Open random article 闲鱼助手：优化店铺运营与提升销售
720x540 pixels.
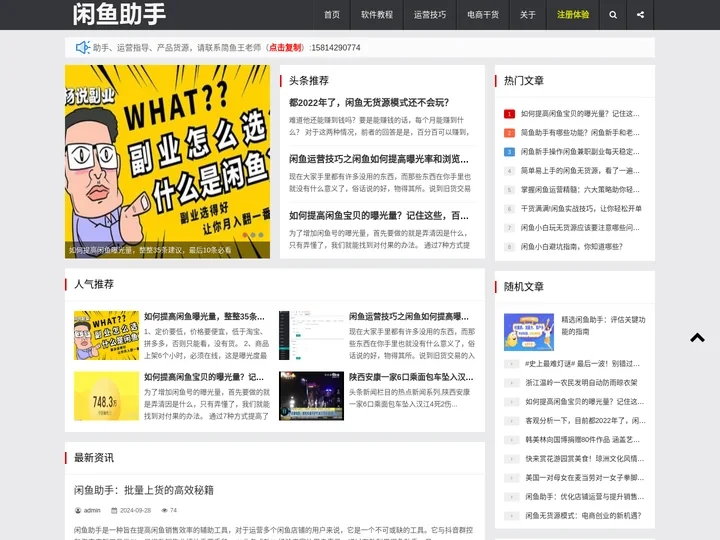(585, 496)
